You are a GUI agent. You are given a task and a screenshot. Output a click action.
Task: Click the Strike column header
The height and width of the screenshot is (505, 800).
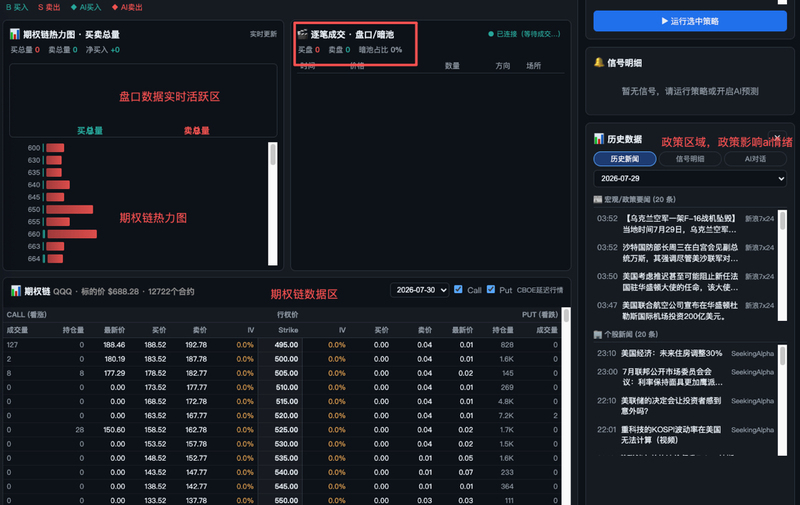288,330
